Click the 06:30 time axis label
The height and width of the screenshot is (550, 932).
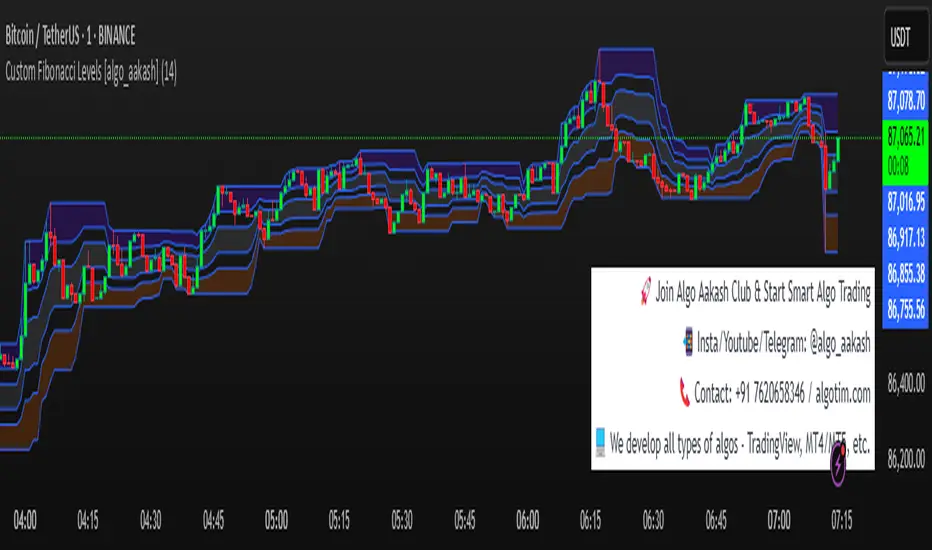click(x=653, y=520)
